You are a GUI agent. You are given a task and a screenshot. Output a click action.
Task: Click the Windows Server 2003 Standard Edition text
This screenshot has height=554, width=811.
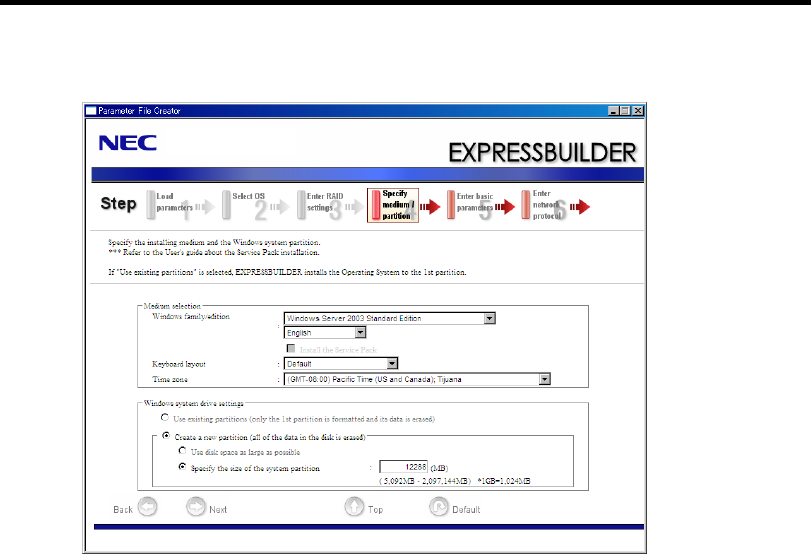click(x=354, y=319)
